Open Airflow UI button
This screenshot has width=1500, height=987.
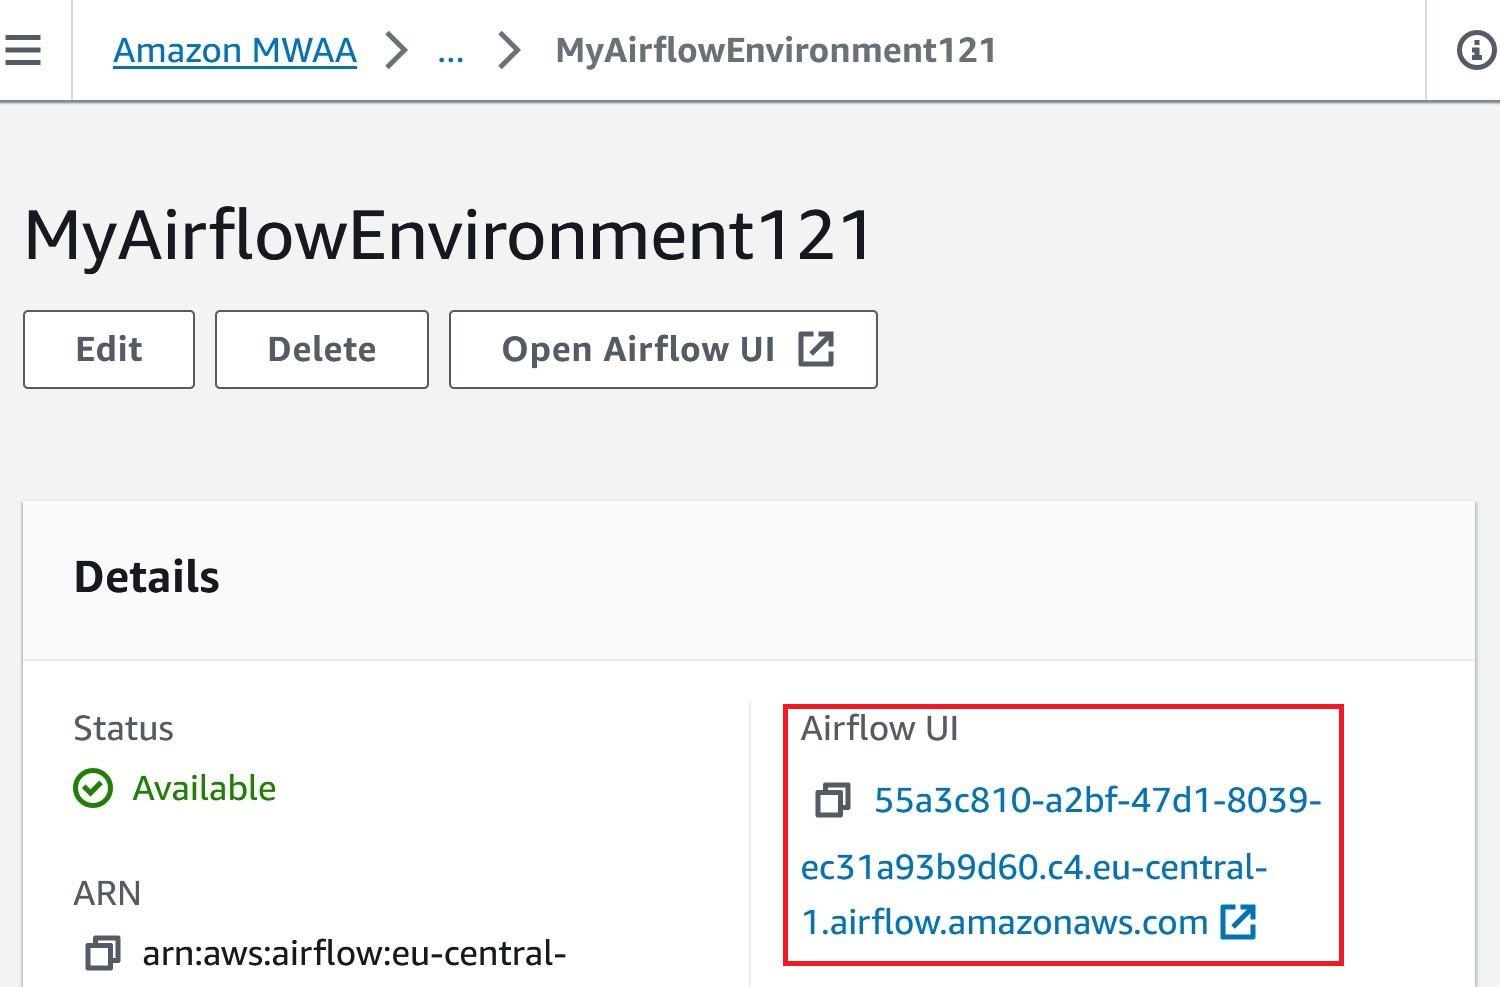[x=663, y=349]
